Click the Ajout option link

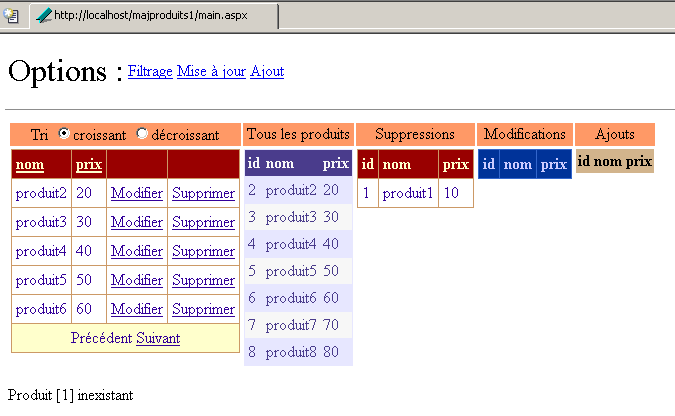[x=267, y=71]
